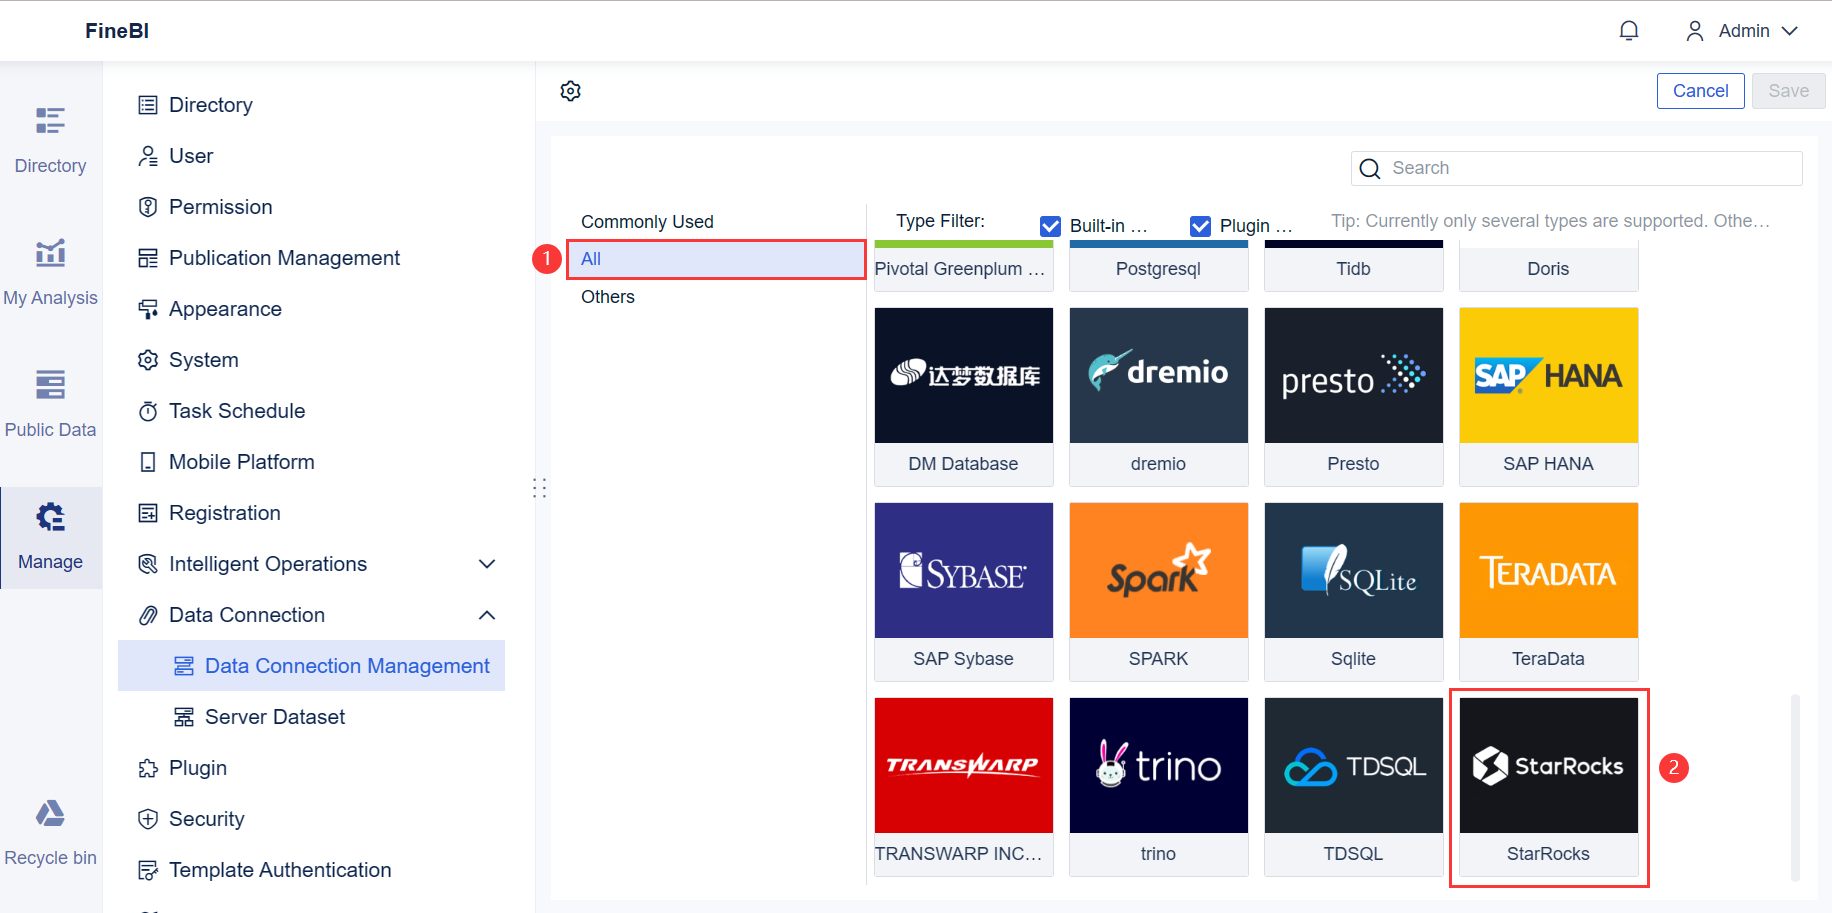Screen dimensions: 1832x913
Task: Select the My Analysis sidebar icon
Action: click(x=49, y=253)
